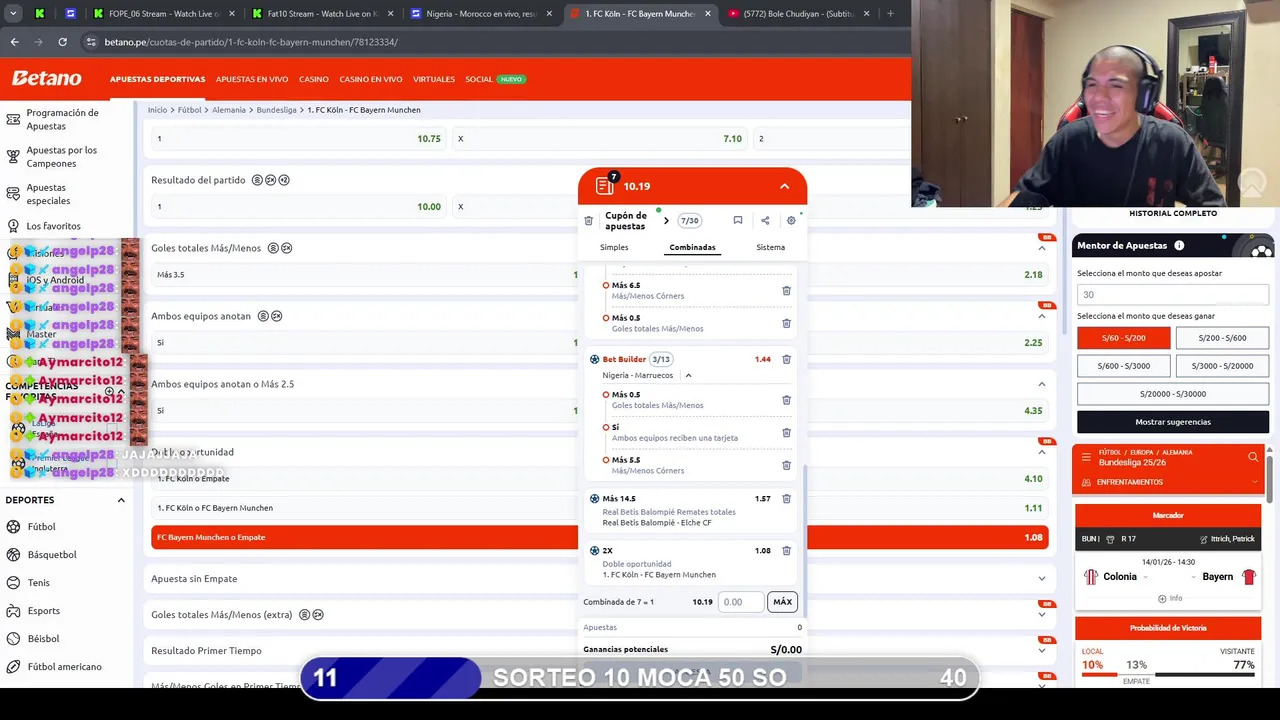
Task: Open Apuestas en Vivo nav item
Action: (252, 79)
